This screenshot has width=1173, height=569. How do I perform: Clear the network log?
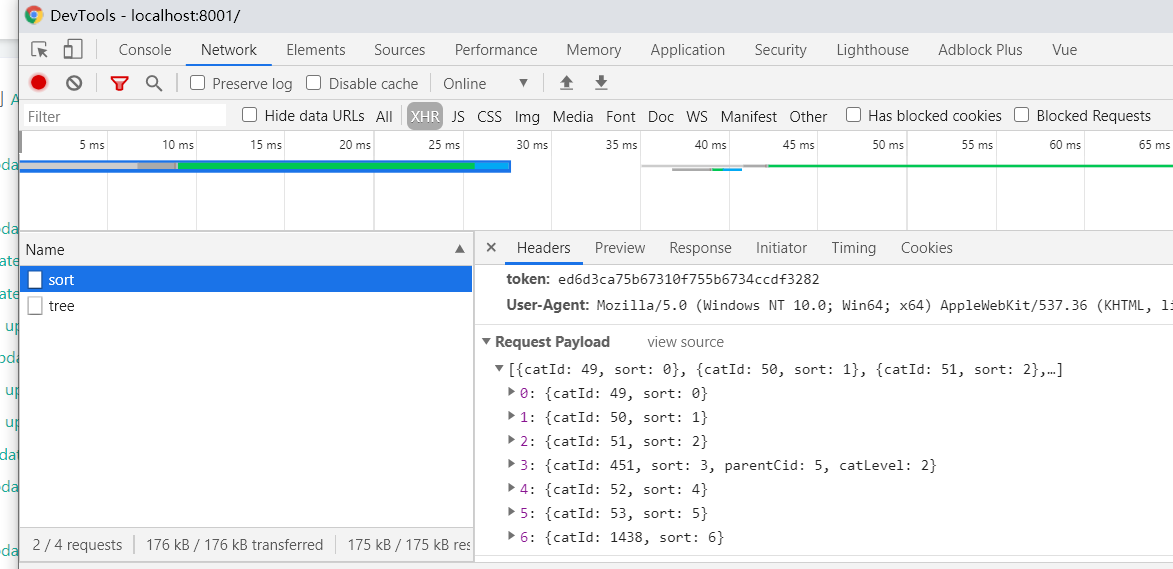tap(74, 83)
